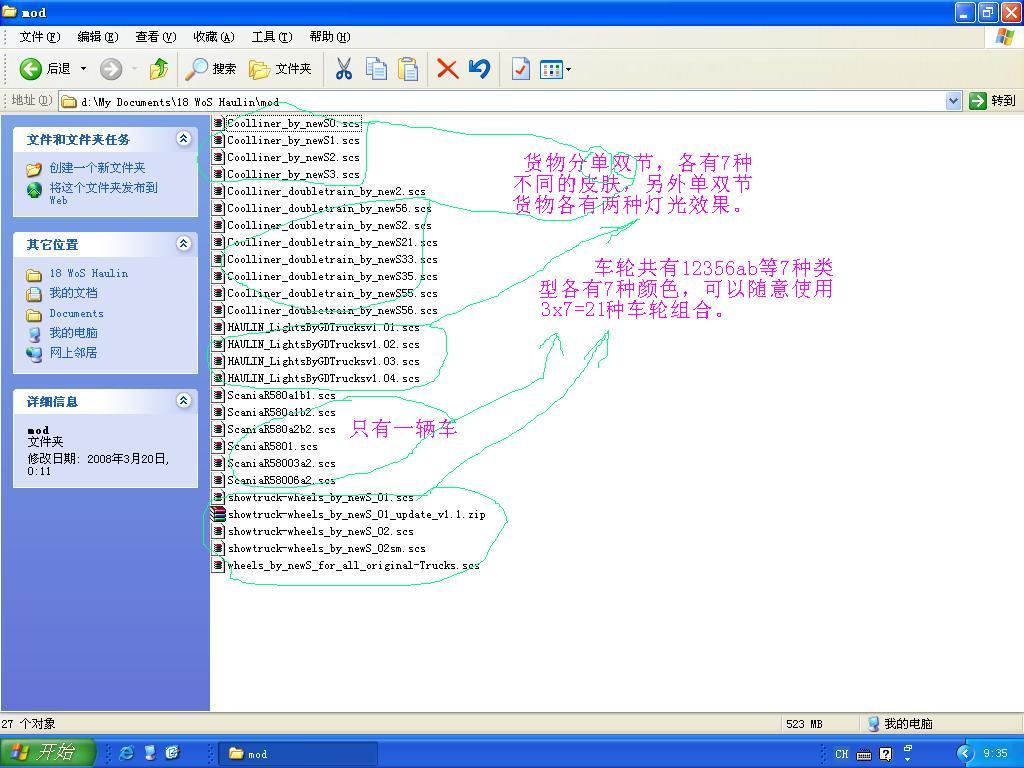Click the red Delete X icon
This screenshot has width=1024, height=768.
[447, 69]
